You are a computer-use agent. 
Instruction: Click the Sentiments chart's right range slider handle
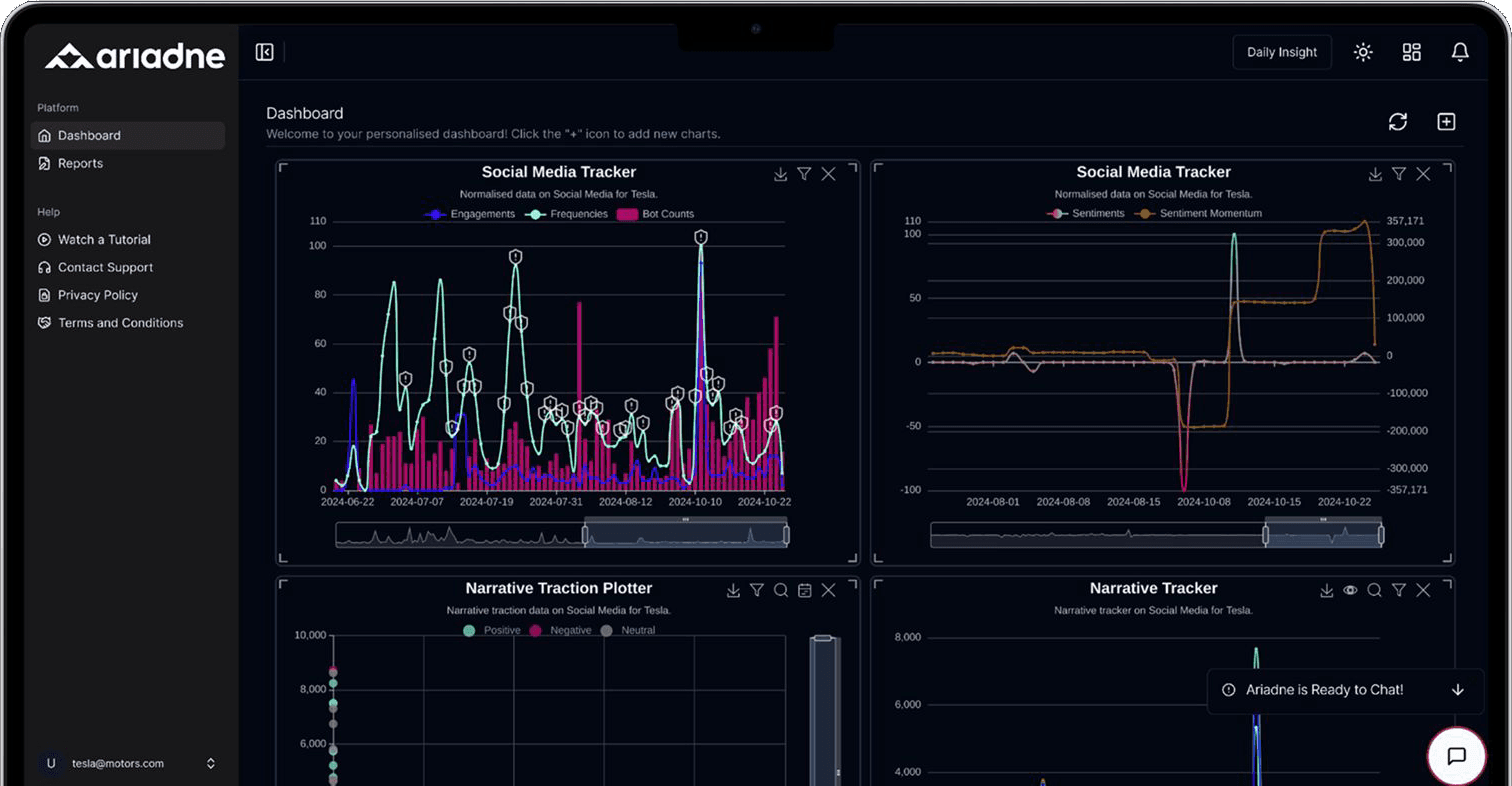tap(1381, 535)
